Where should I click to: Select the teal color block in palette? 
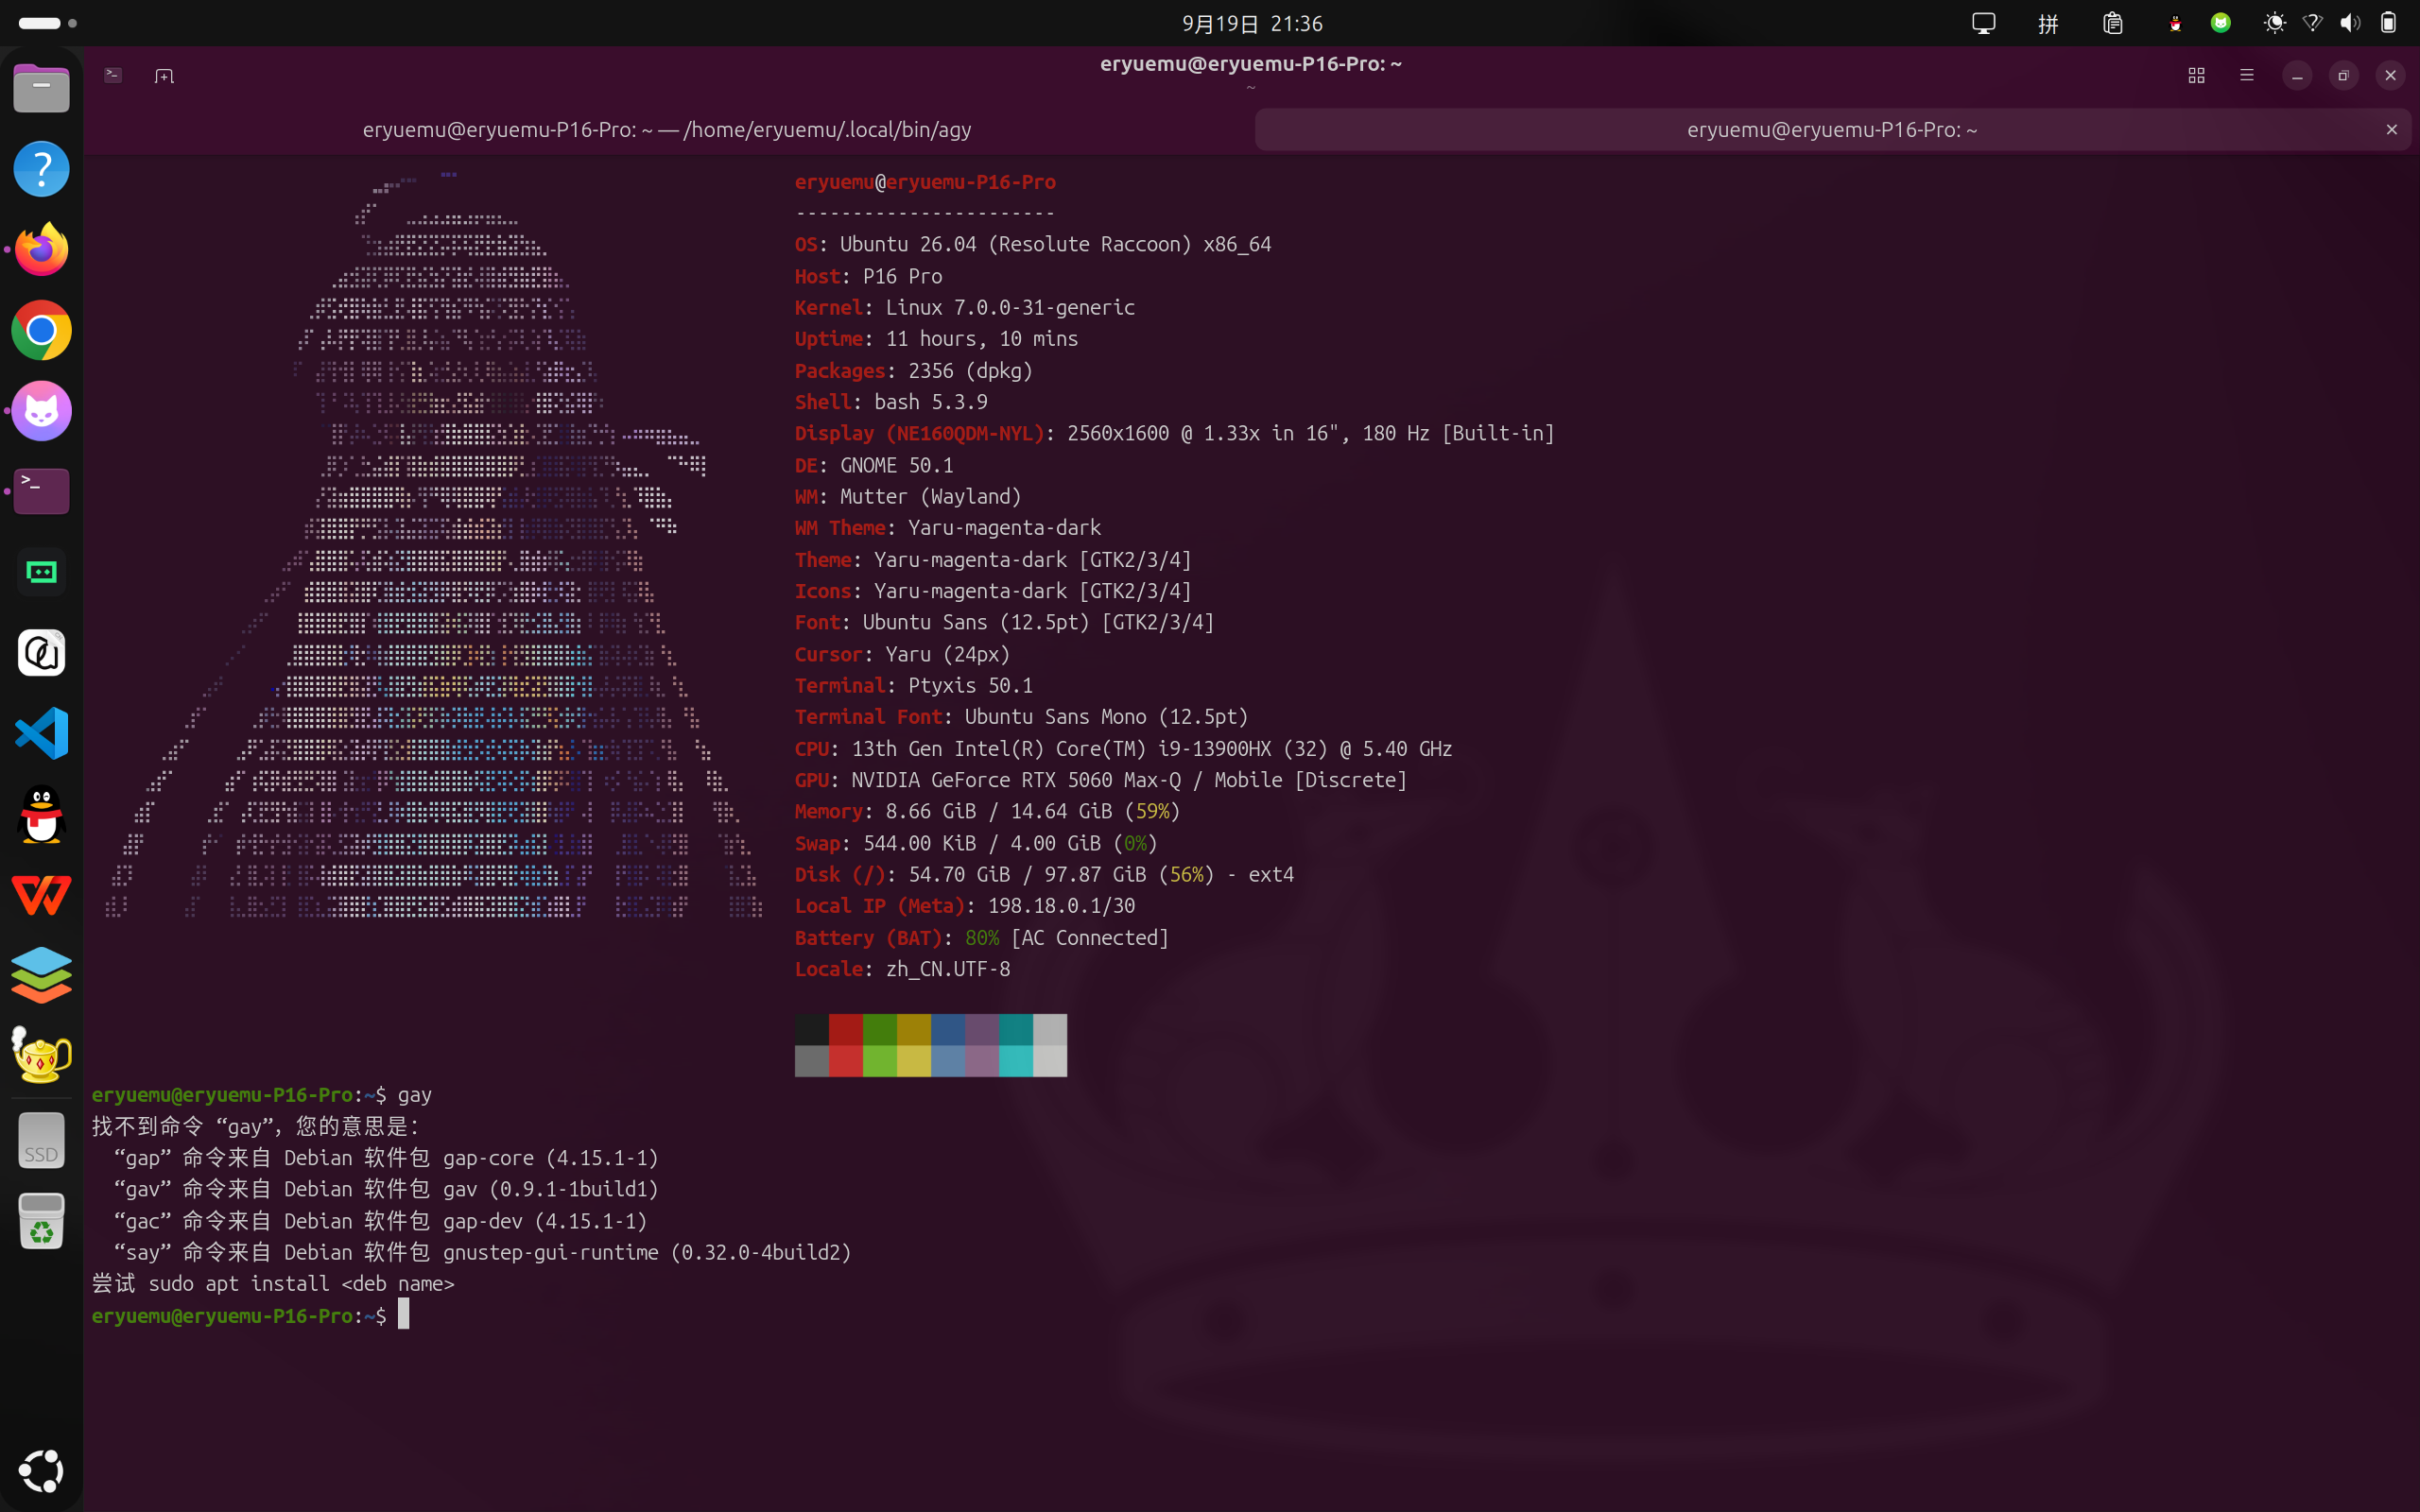pos(1016,1029)
